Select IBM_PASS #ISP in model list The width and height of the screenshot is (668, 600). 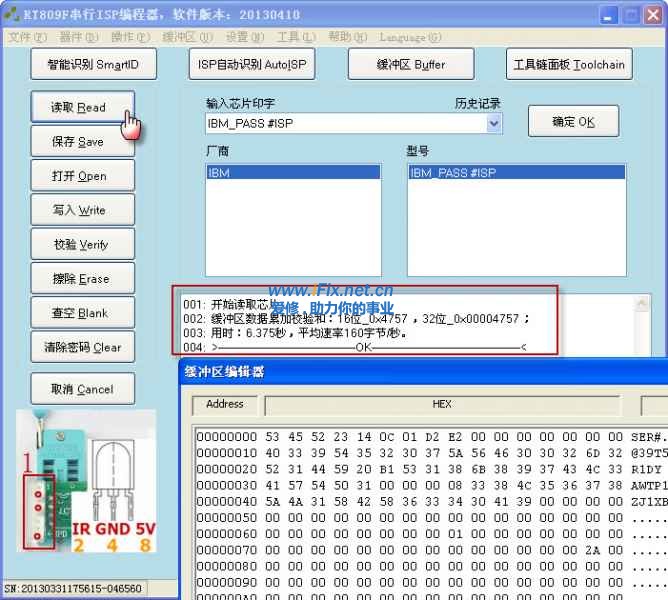pyautogui.click(x=516, y=173)
